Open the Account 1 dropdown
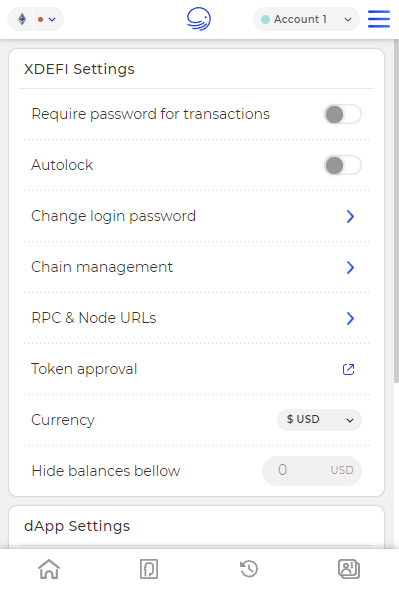 [x=306, y=19]
